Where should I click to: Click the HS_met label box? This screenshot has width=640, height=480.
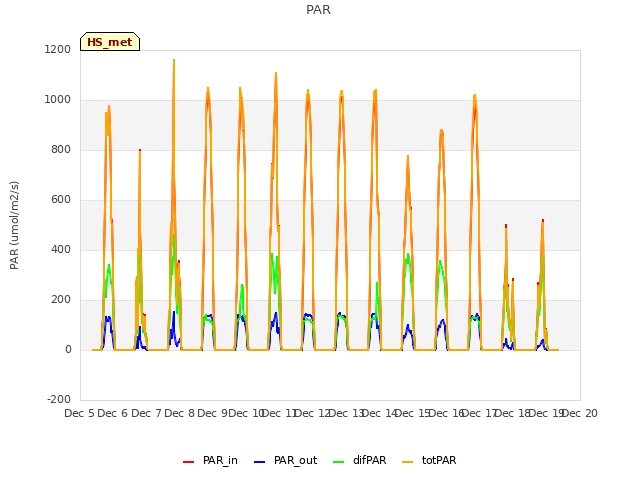click(110, 42)
